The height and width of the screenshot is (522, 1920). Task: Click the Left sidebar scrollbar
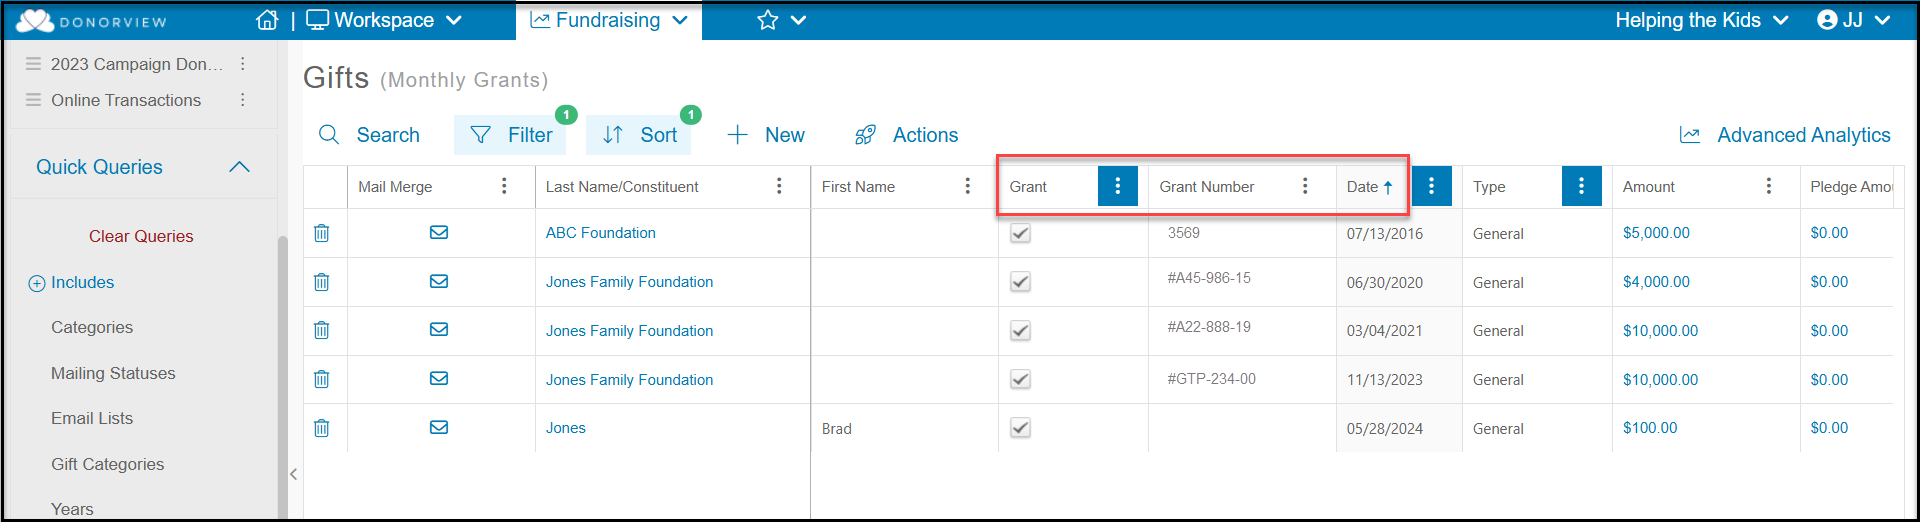click(x=283, y=376)
